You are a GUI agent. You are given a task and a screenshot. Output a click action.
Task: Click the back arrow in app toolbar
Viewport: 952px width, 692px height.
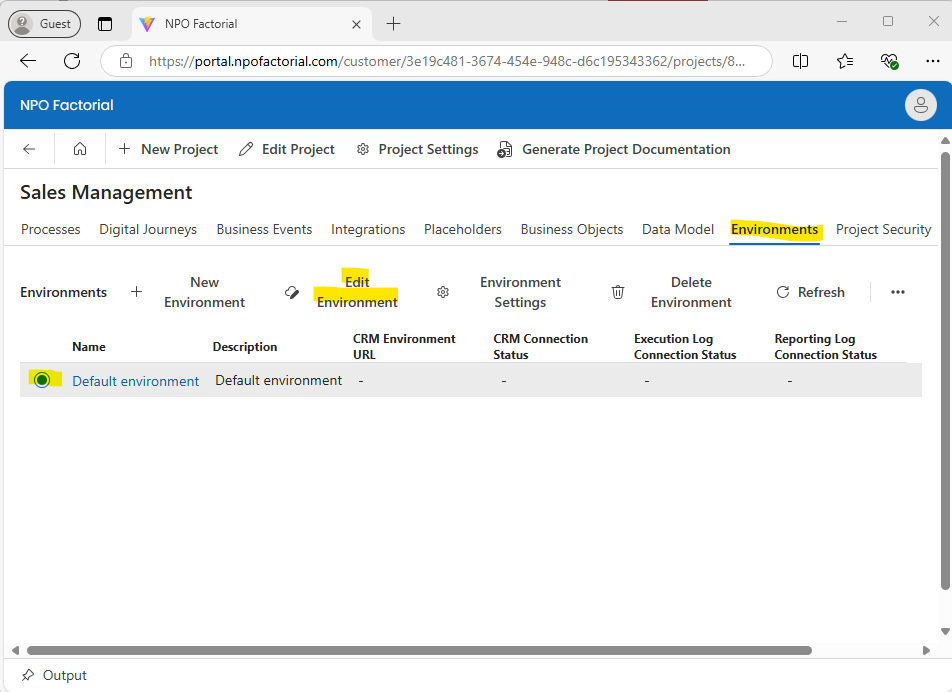(29, 149)
